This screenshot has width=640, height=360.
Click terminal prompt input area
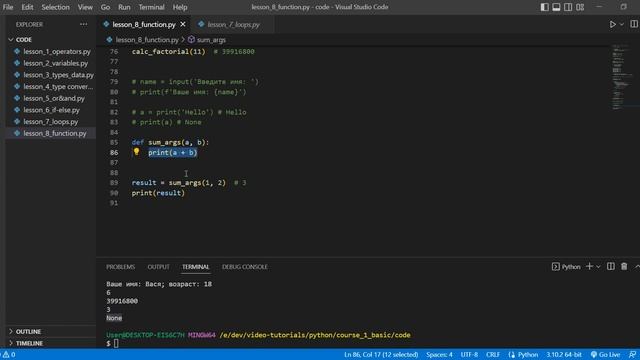tap(116, 344)
